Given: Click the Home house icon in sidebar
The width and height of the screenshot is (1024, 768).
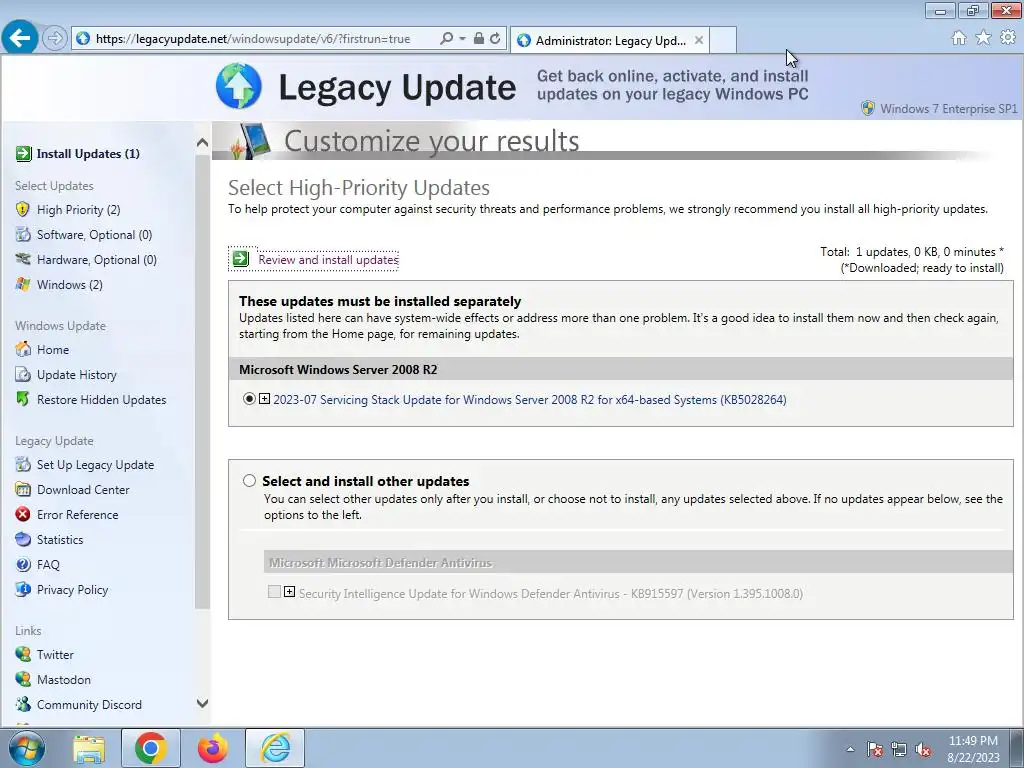Looking at the screenshot, I should 23,349.
